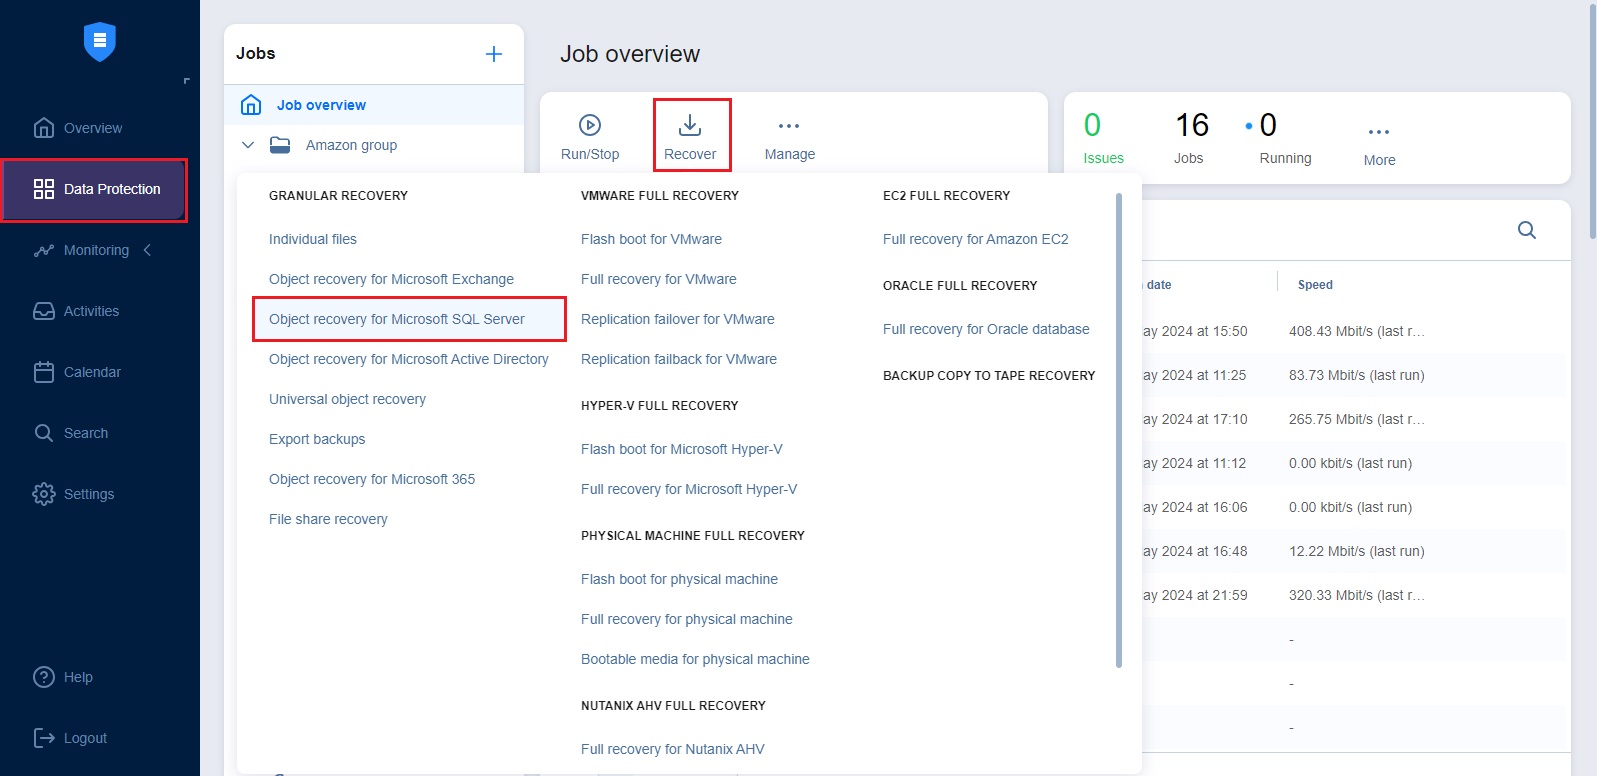Open Activities from the sidebar
Screen dimensions: 1597x776
pyautogui.click(x=90, y=311)
